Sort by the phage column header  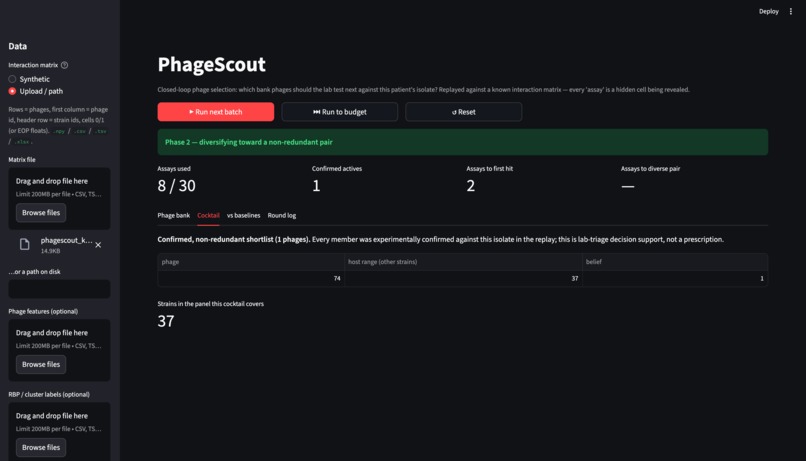[251, 262]
